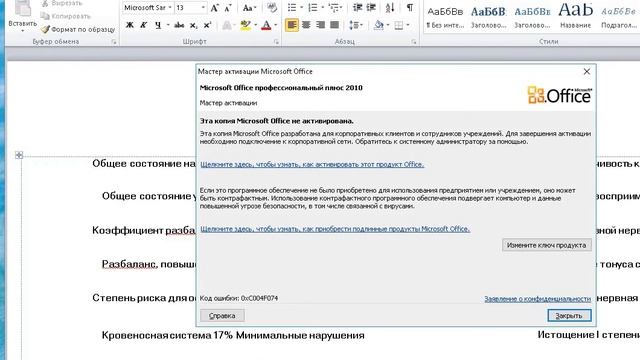Open the font size 13 dropdown
Screen dimensions: 640x360
203,8
